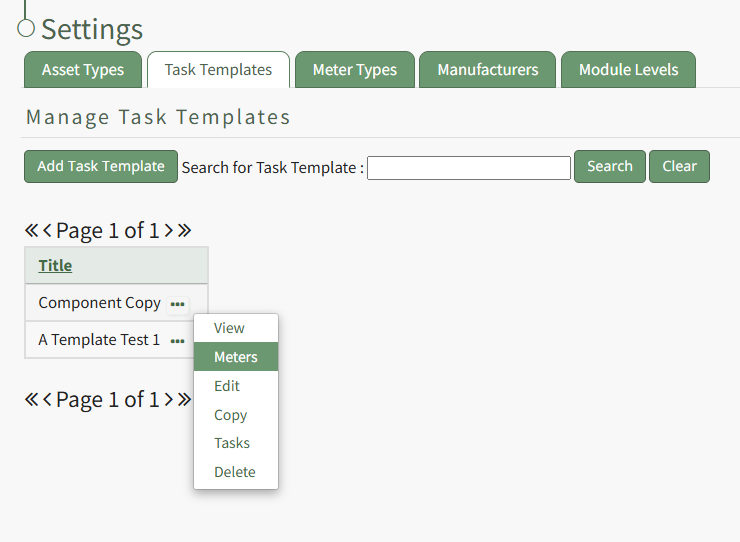
Task: Jump to last page in top pagination
Action: [184, 231]
